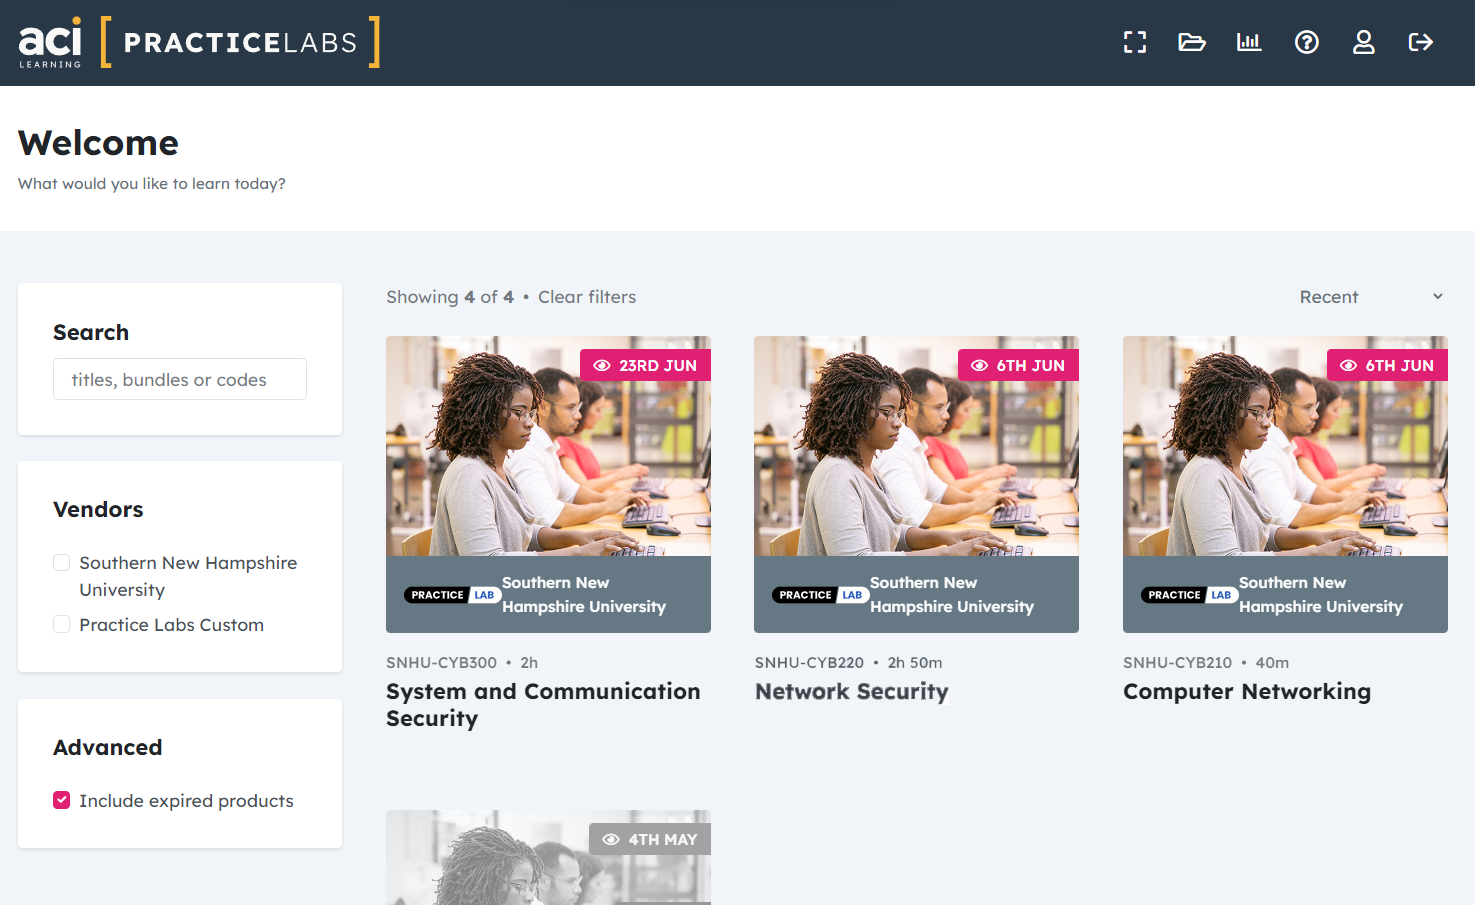Enable the Practice Labs Custom vendor filter
The height and width of the screenshot is (905, 1475).
tap(61, 624)
